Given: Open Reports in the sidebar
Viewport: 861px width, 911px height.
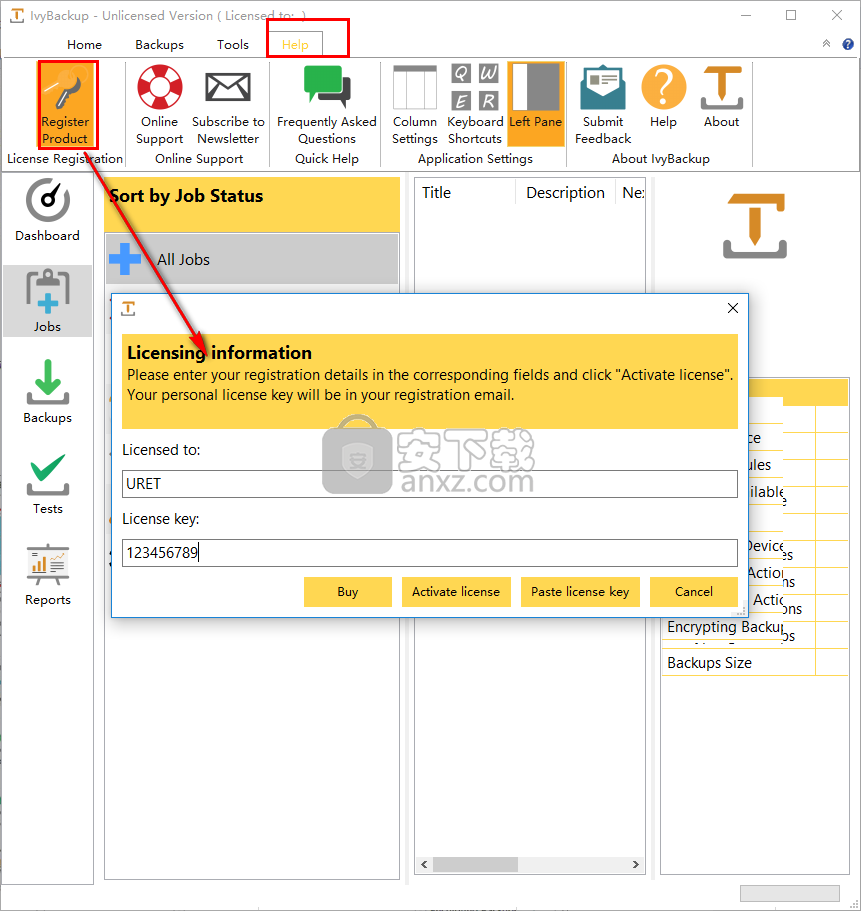Looking at the screenshot, I should tap(48, 575).
